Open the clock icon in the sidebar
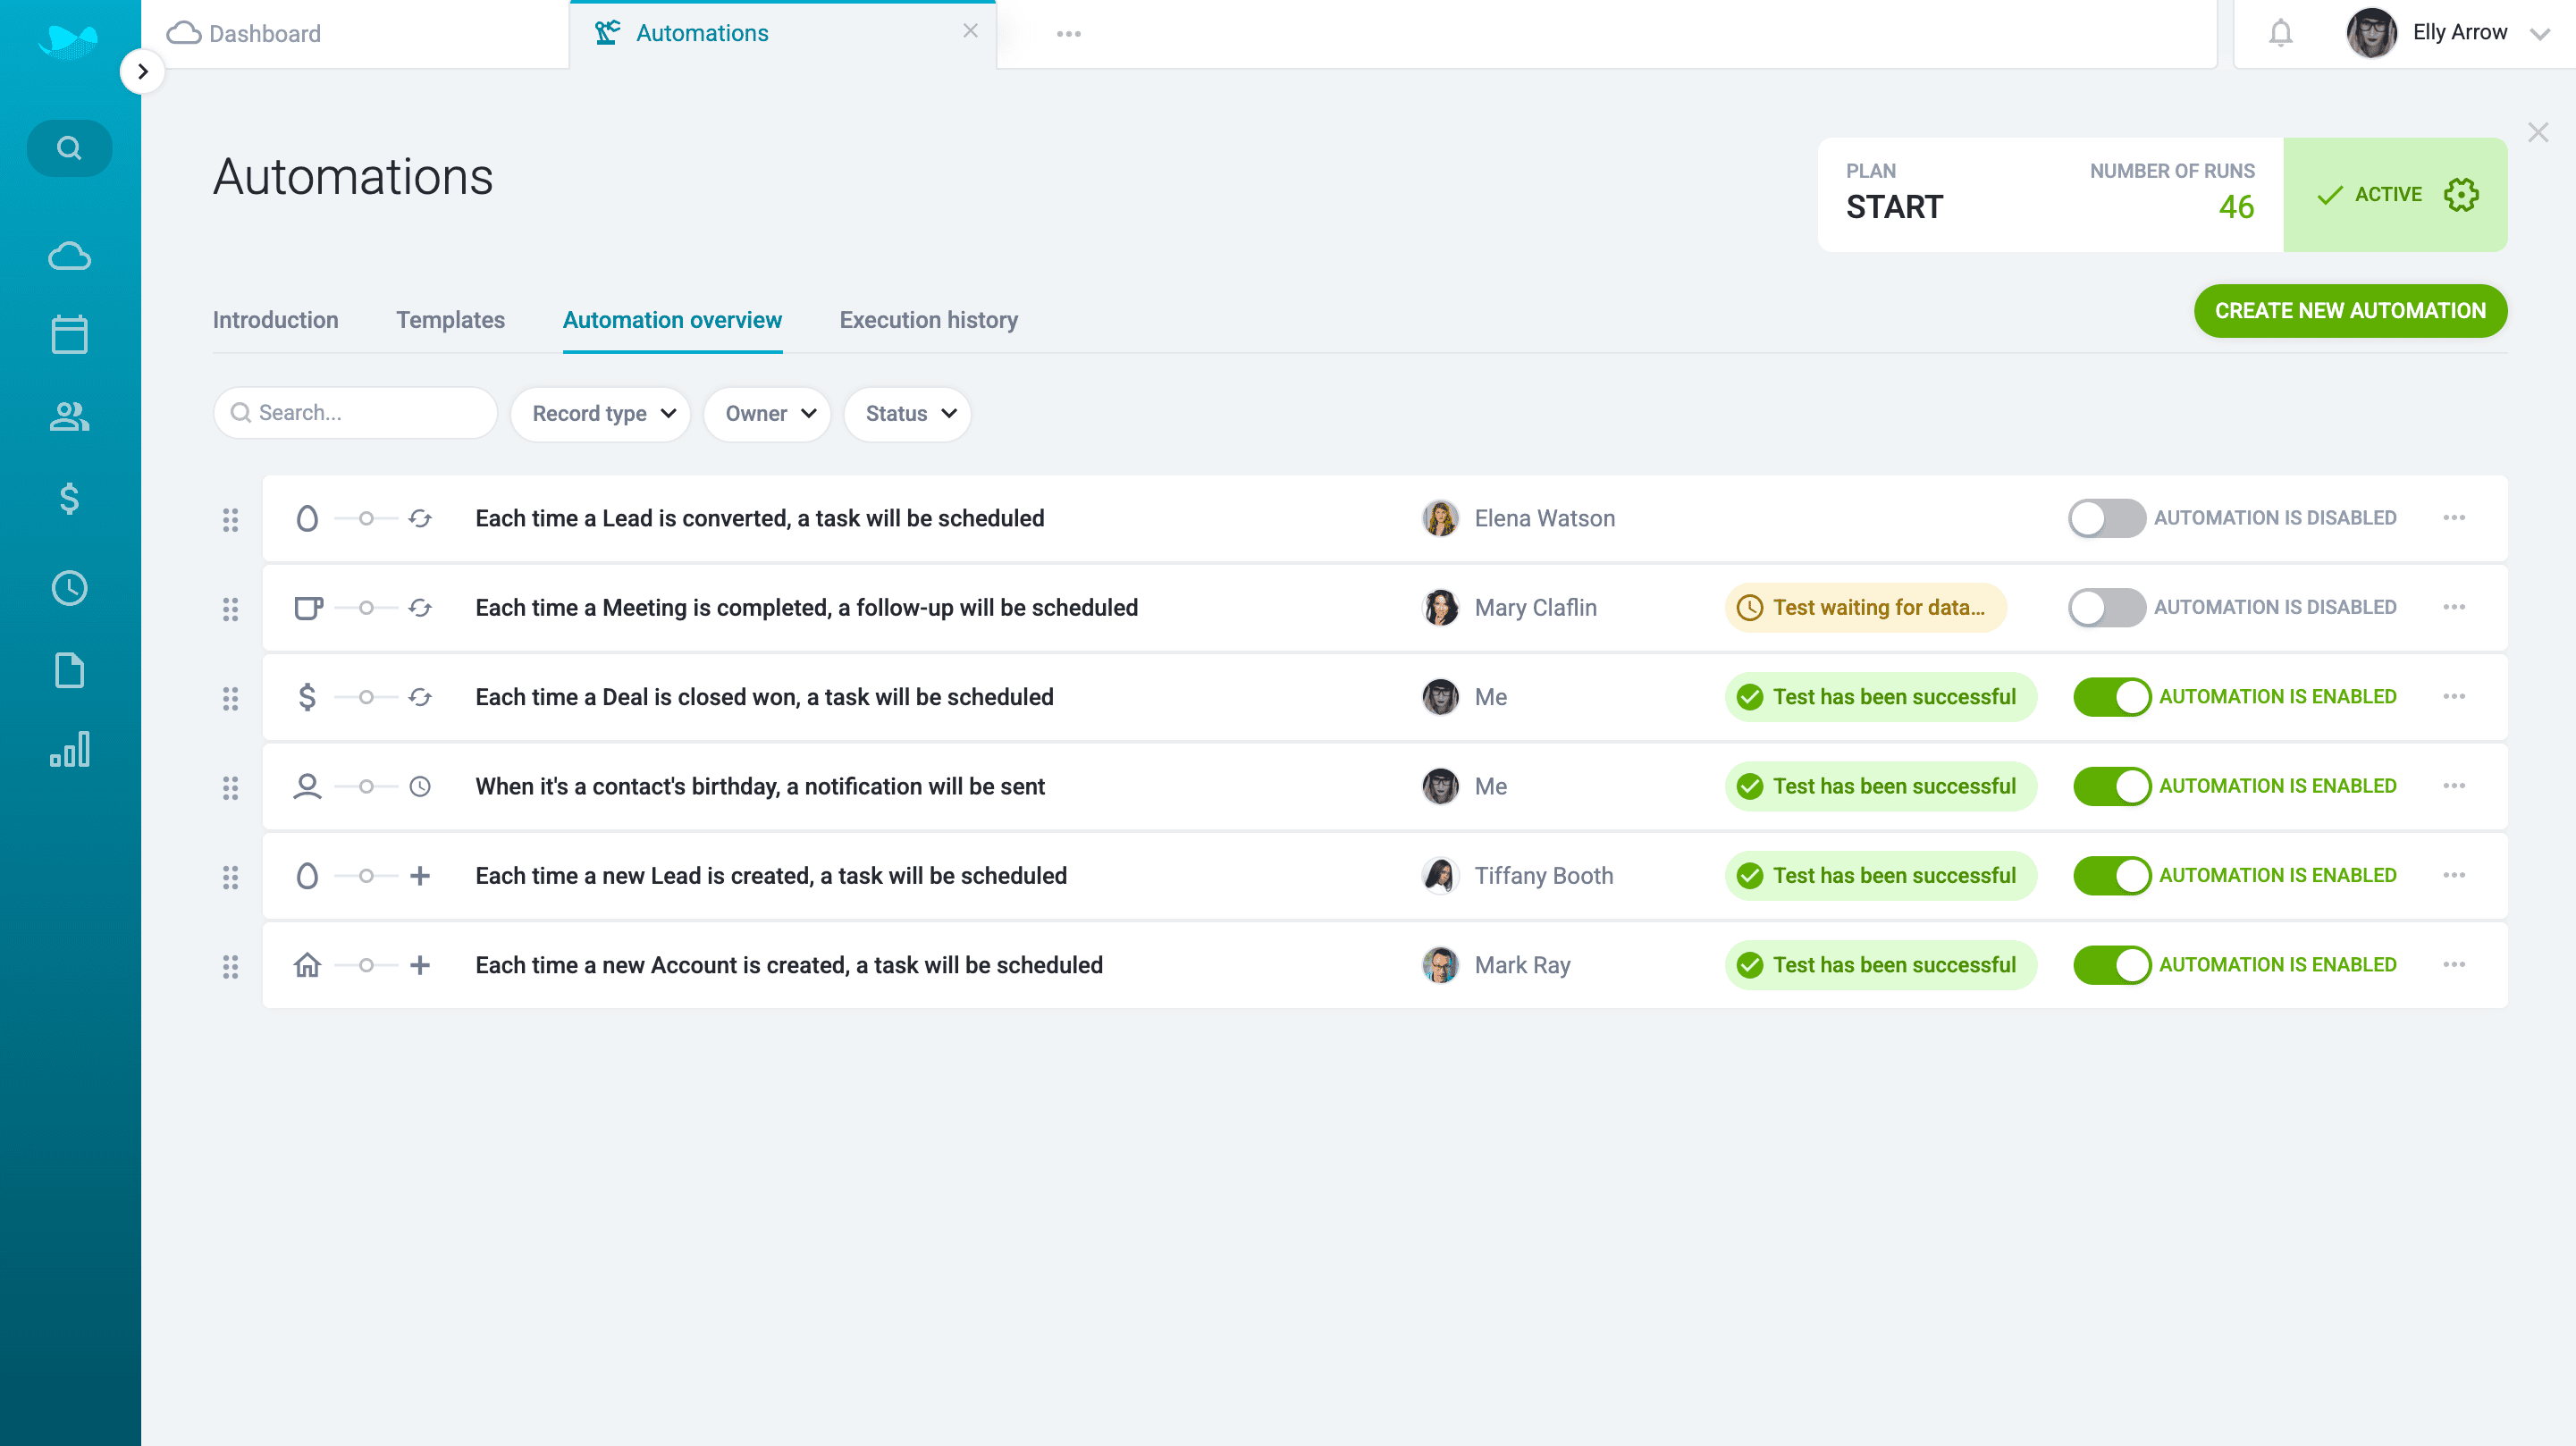2576x1446 pixels. click(x=69, y=588)
